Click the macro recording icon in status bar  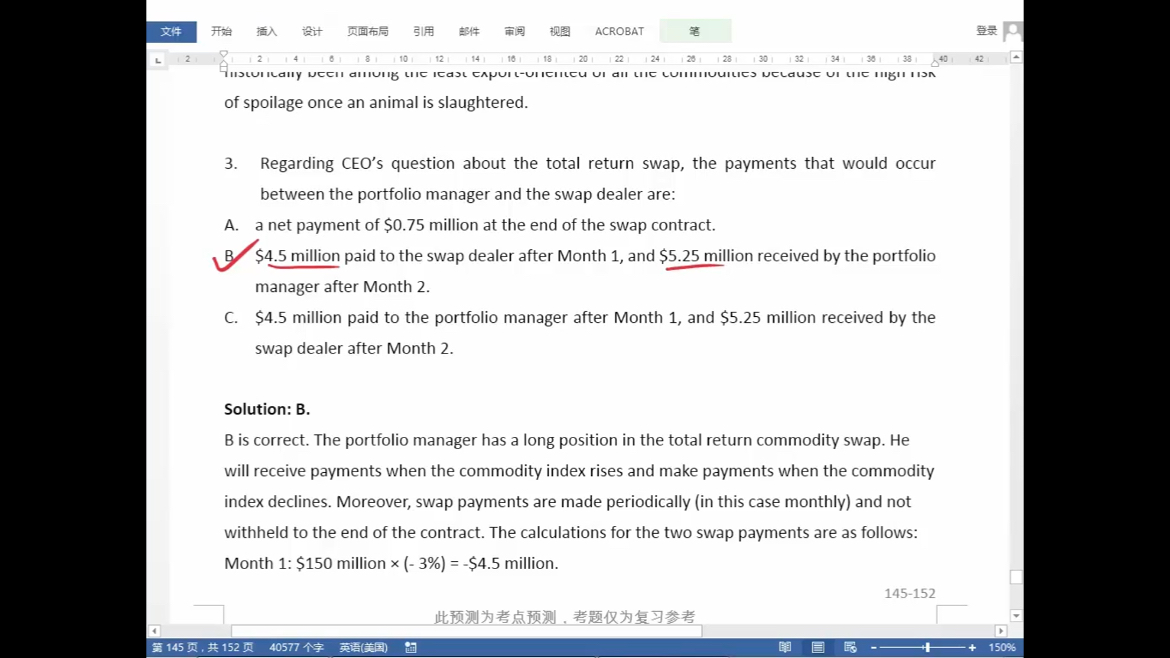coord(411,648)
